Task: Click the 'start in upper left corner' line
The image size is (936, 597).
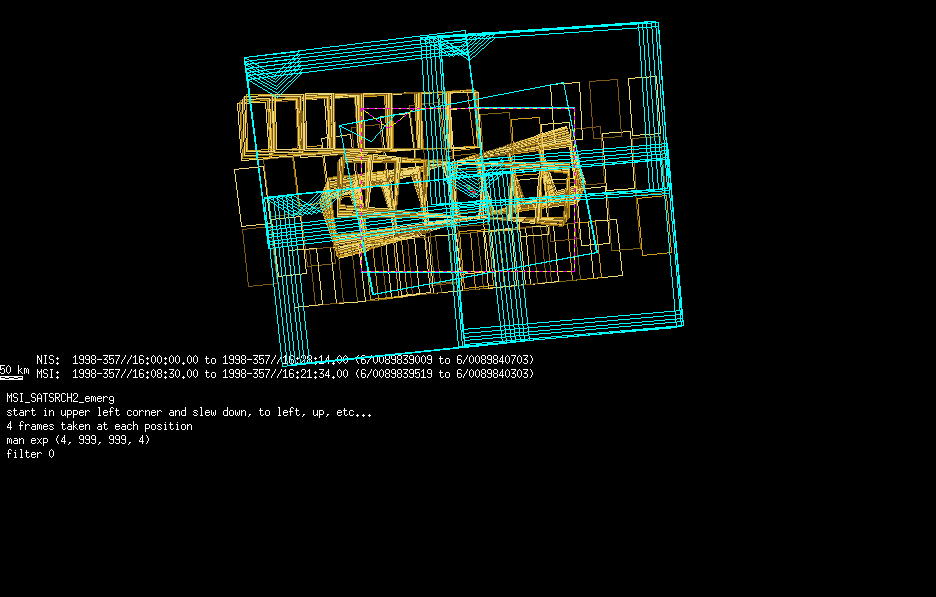Action: 189,413
